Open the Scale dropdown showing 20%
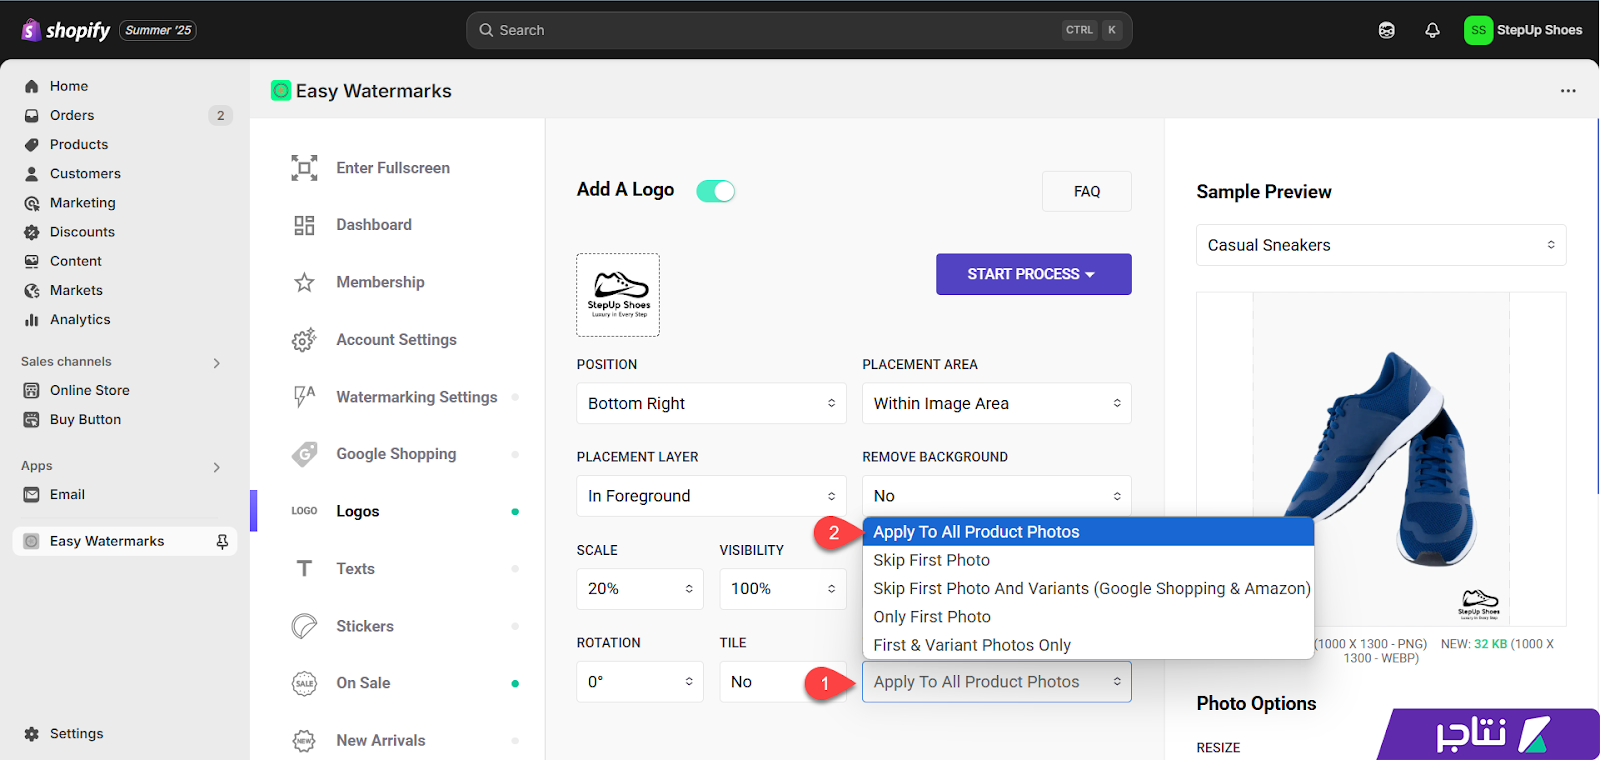1600x760 pixels. tap(640, 589)
